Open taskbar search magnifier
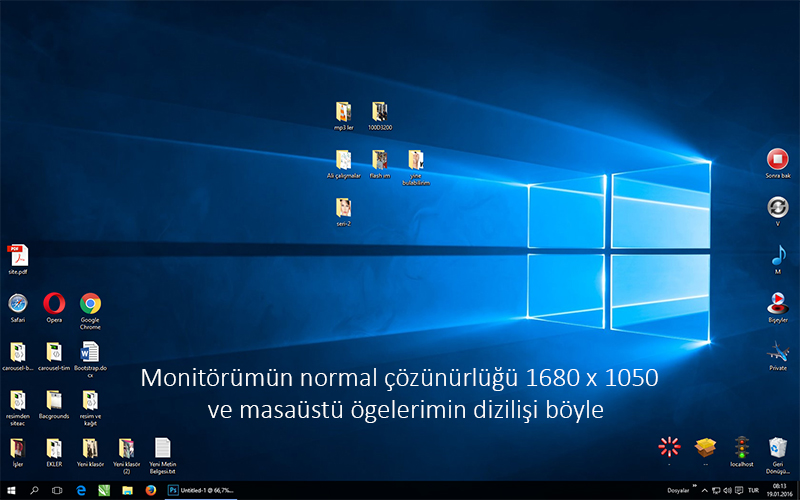 pyautogui.click(x=34, y=490)
